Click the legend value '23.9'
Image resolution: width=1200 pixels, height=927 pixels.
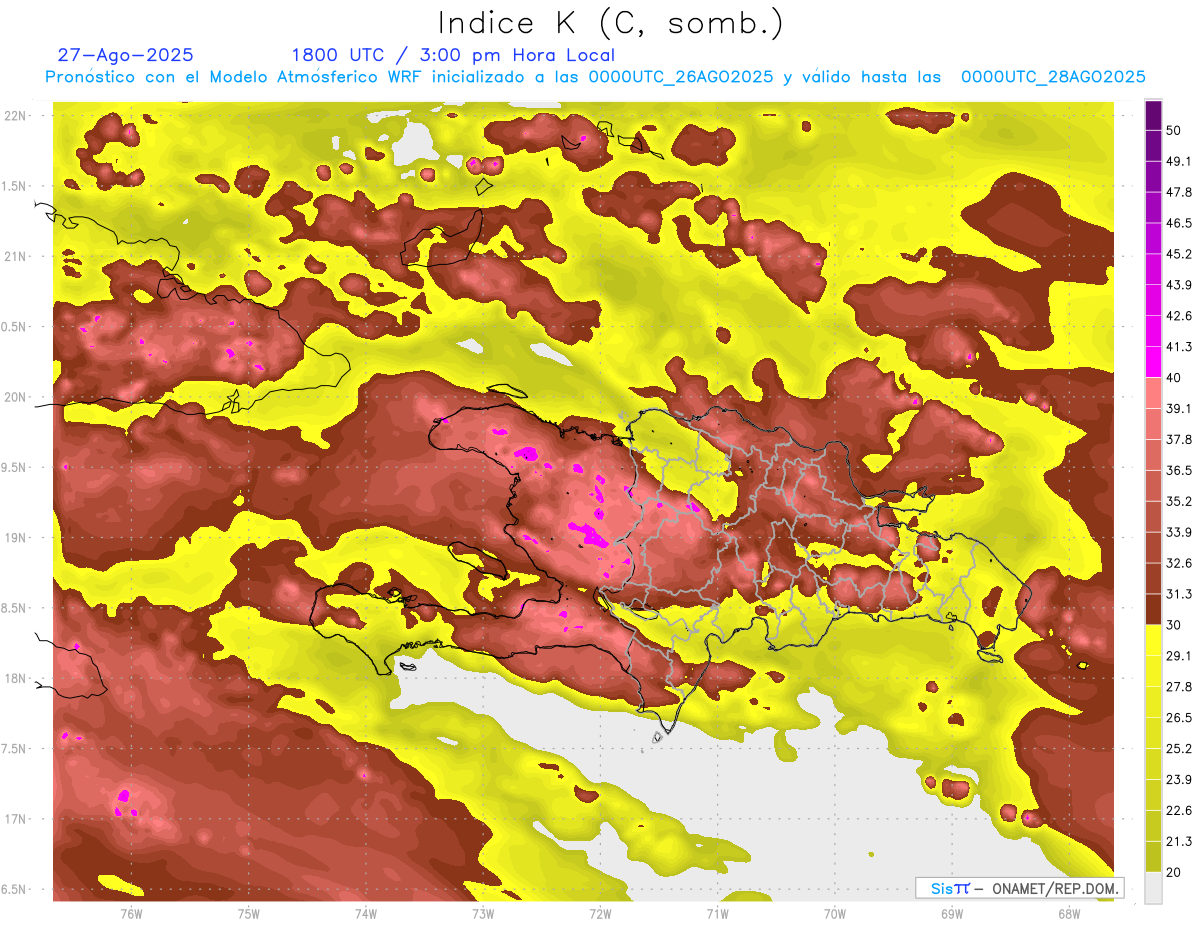[x=1179, y=780]
